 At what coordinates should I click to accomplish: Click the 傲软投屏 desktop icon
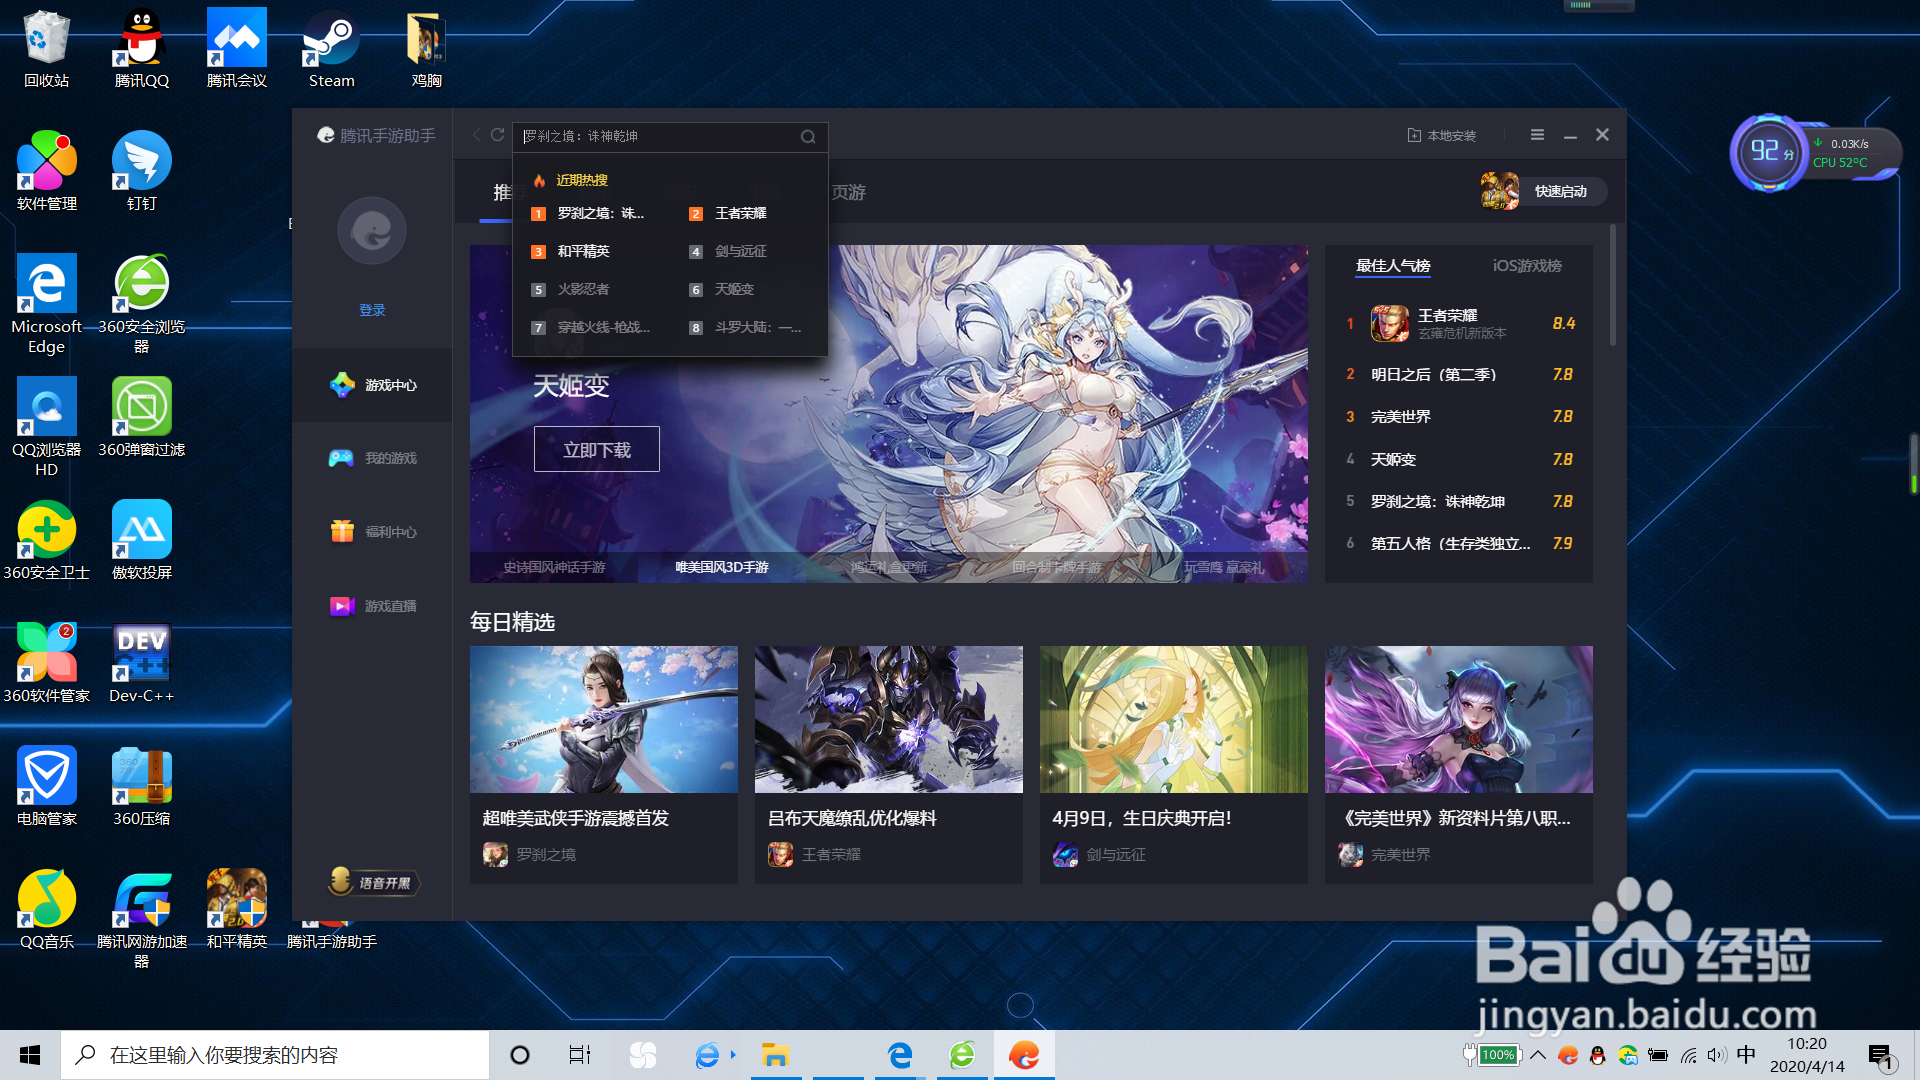point(142,540)
